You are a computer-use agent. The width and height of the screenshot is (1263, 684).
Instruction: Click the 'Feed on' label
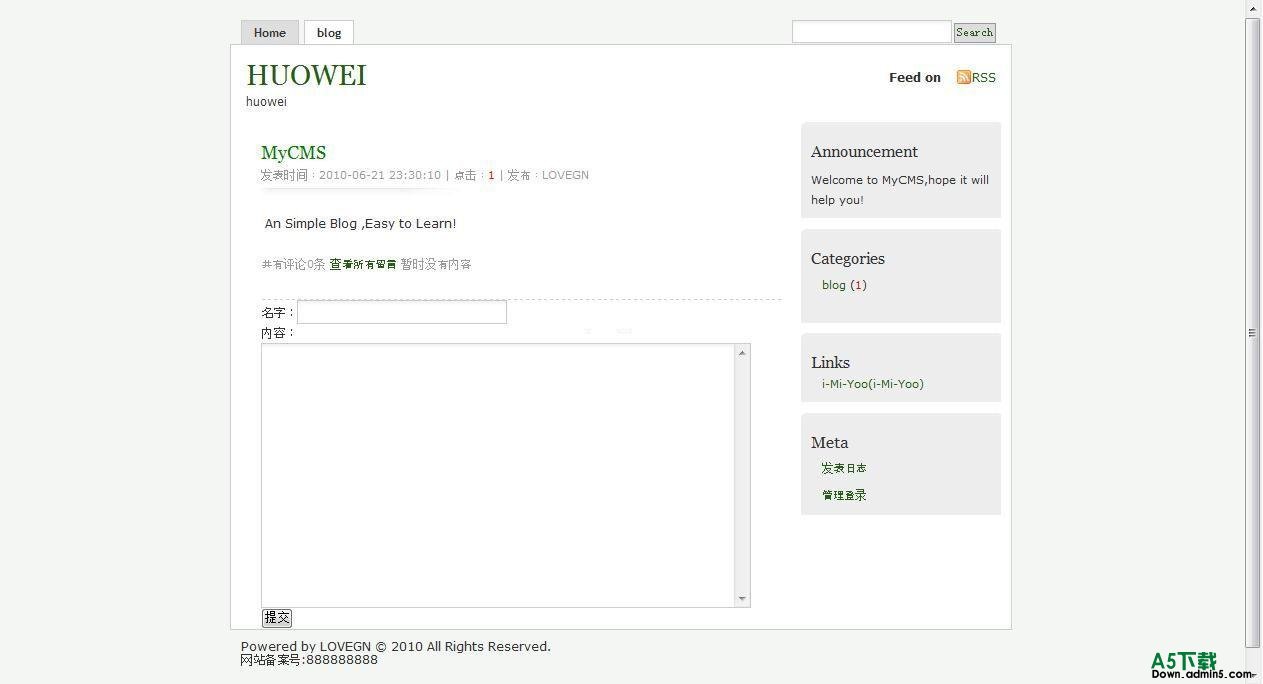pyautogui.click(x=915, y=77)
